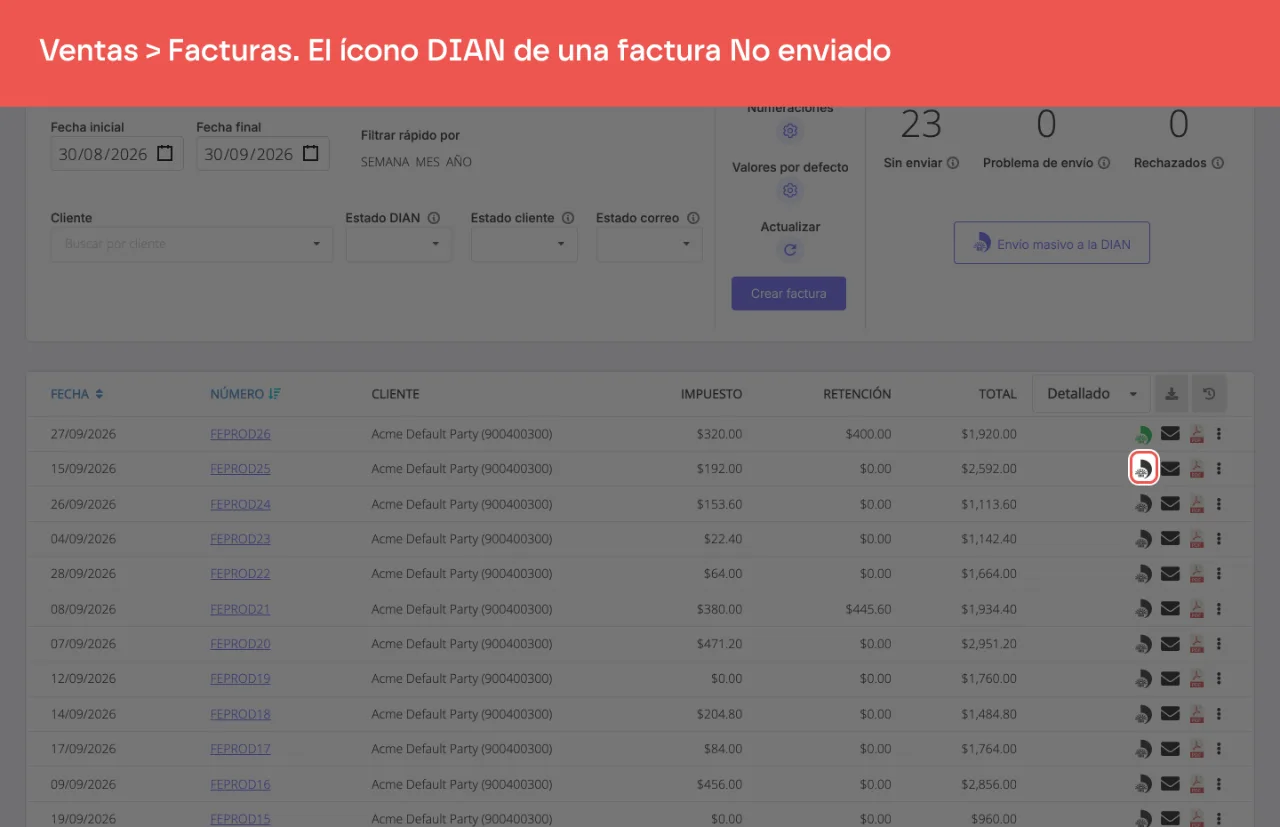
Task: Sort table by NÚMERO column
Action: [x=245, y=394]
